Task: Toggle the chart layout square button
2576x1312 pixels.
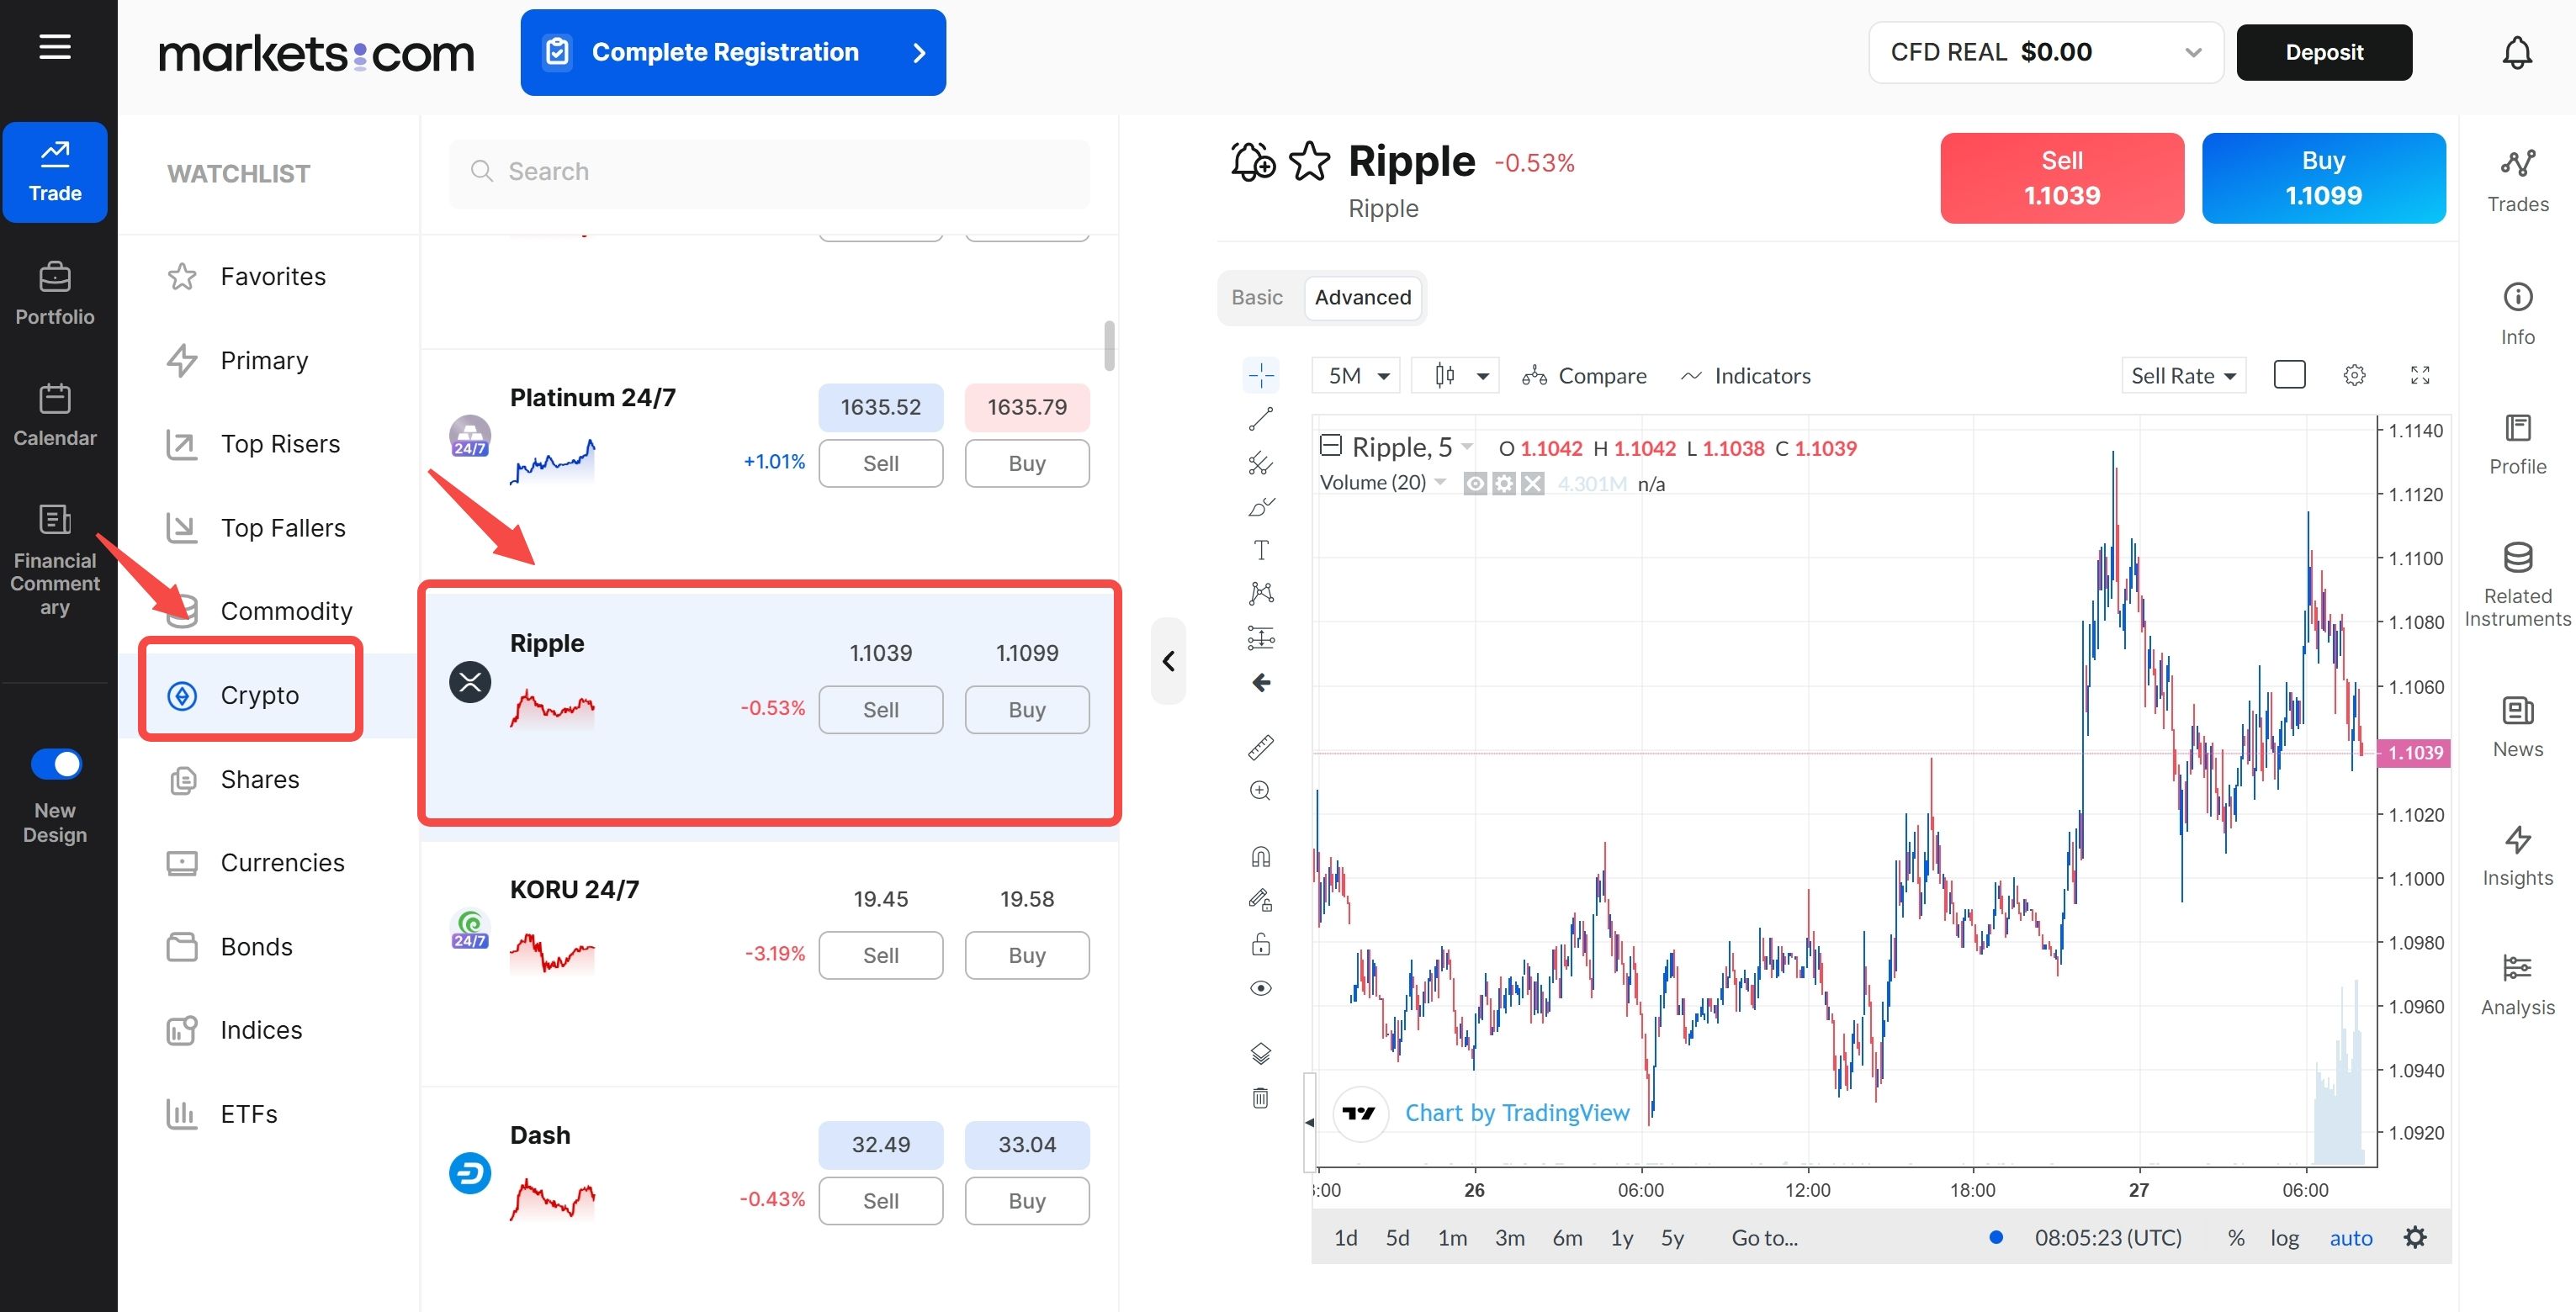Action: click(x=2289, y=375)
